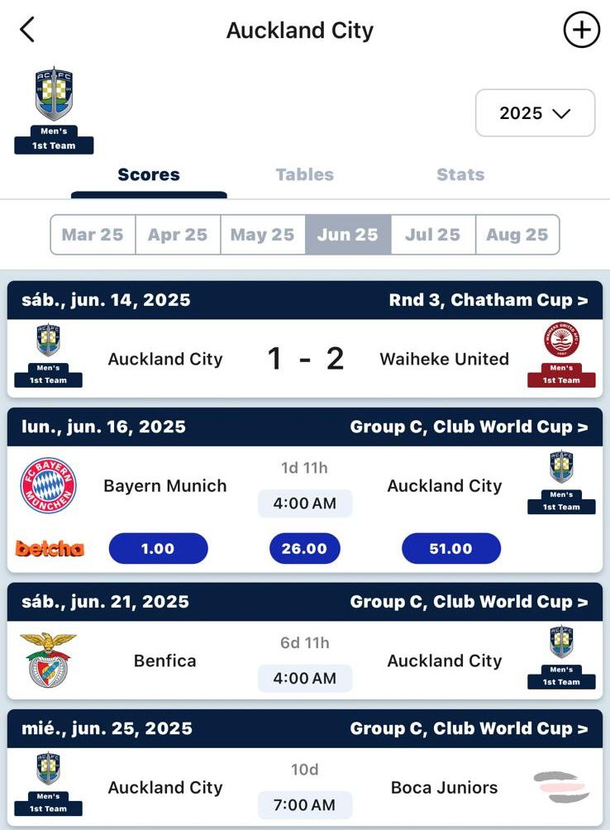This screenshot has width=610, height=830.
Task: Select the May 25 month filter
Action: coord(262,235)
